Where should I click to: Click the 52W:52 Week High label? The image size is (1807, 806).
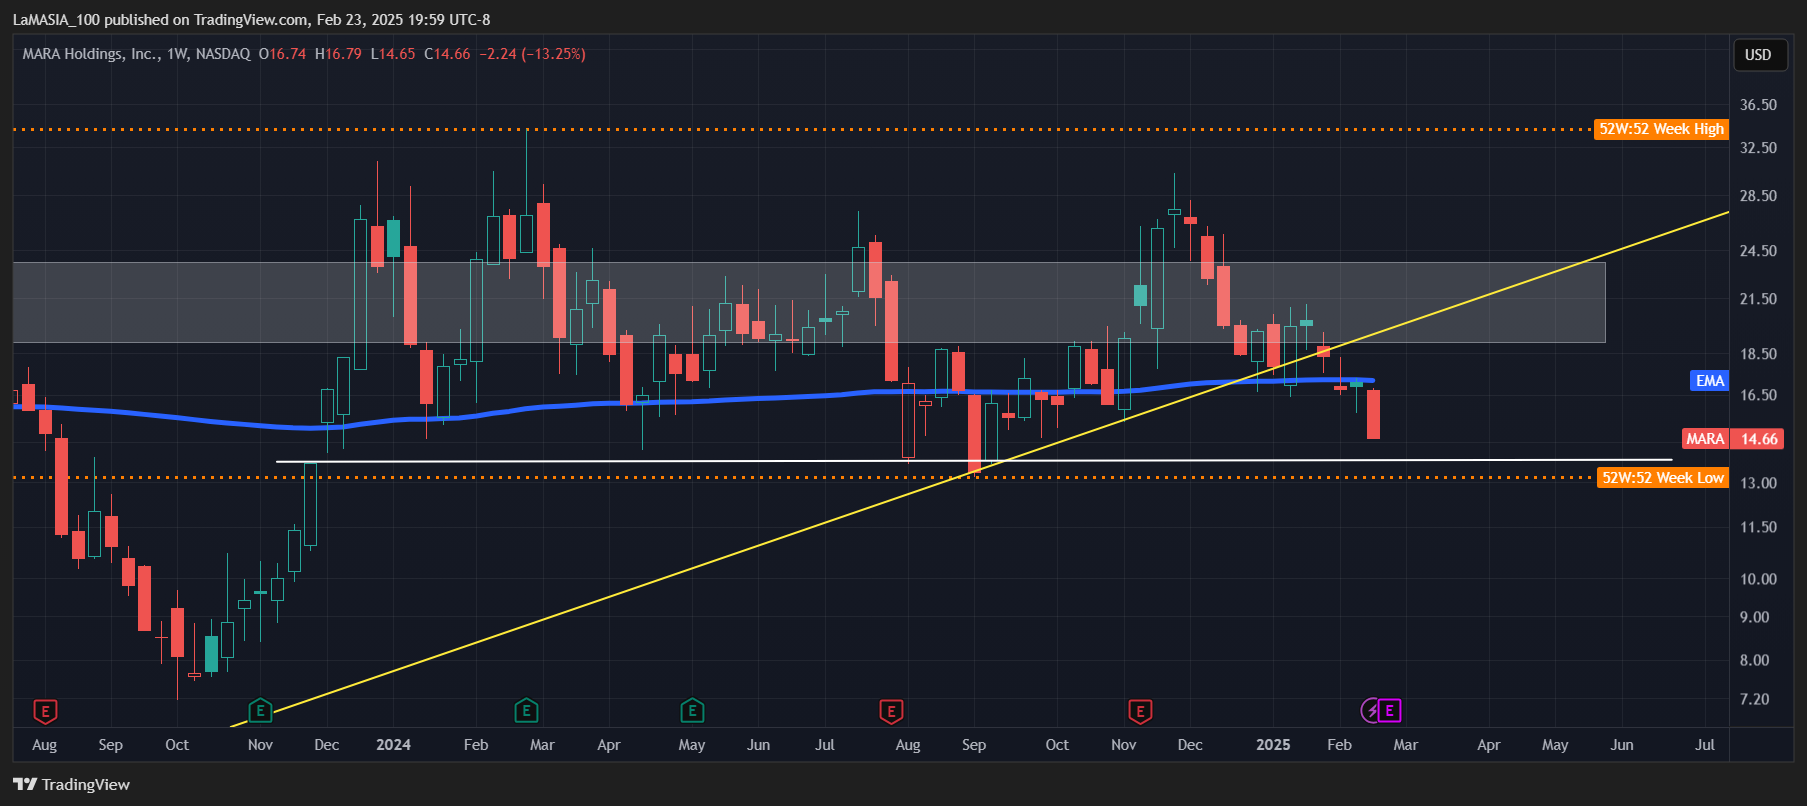(x=1661, y=129)
